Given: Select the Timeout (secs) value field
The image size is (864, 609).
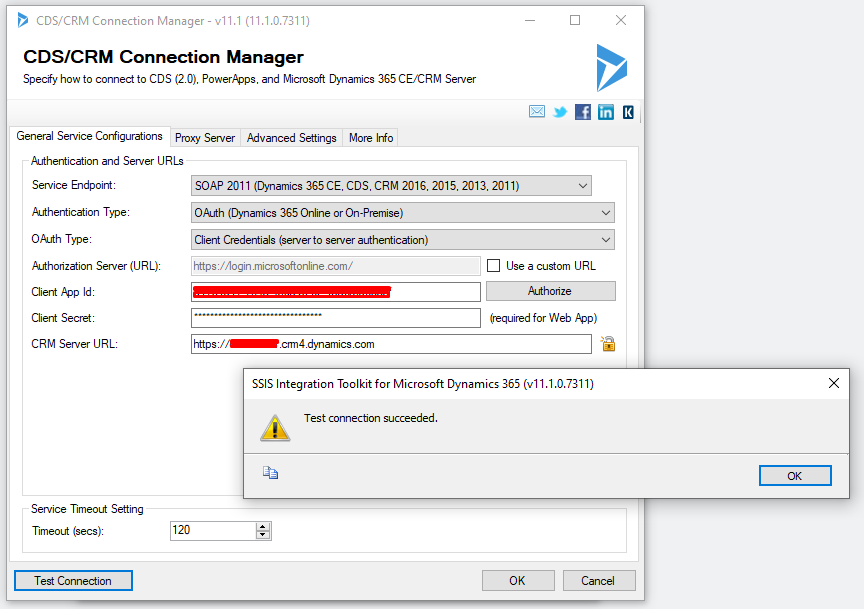Looking at the screenshot, I should tap(213, 530).
